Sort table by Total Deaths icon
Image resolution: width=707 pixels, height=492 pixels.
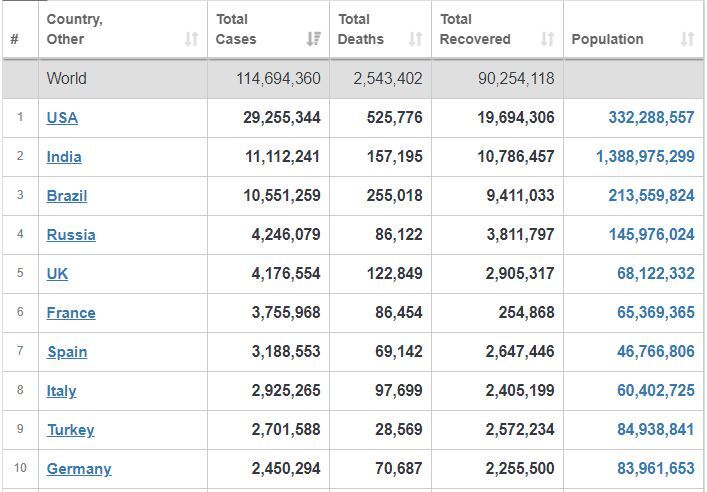415,39
